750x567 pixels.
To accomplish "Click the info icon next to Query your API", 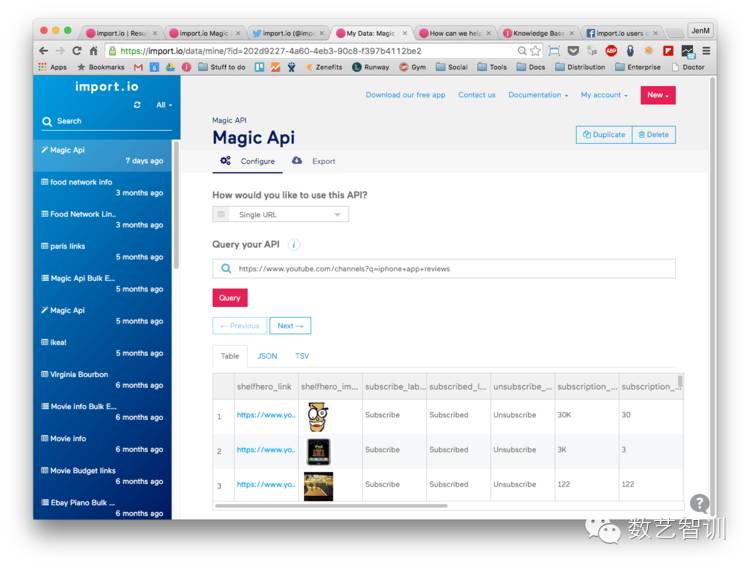I will click(x=294, y=245).
